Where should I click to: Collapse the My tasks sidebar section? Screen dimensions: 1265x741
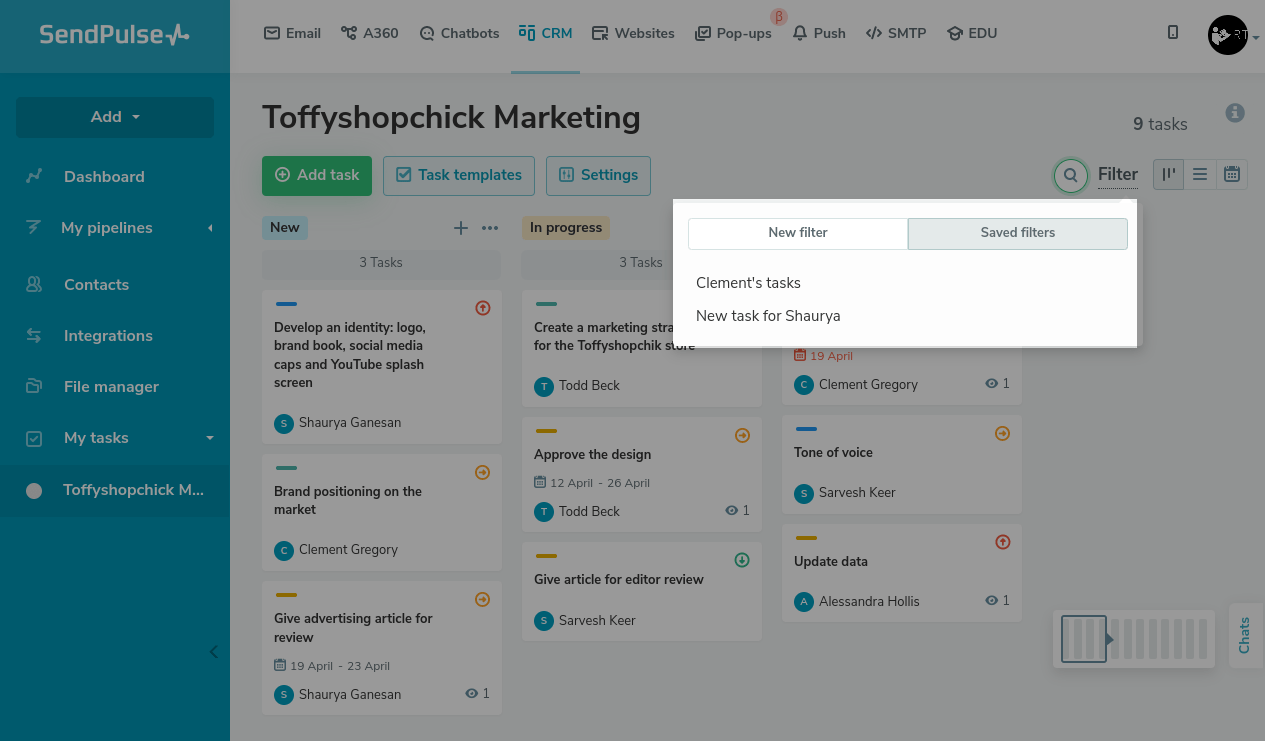point(210,438)
